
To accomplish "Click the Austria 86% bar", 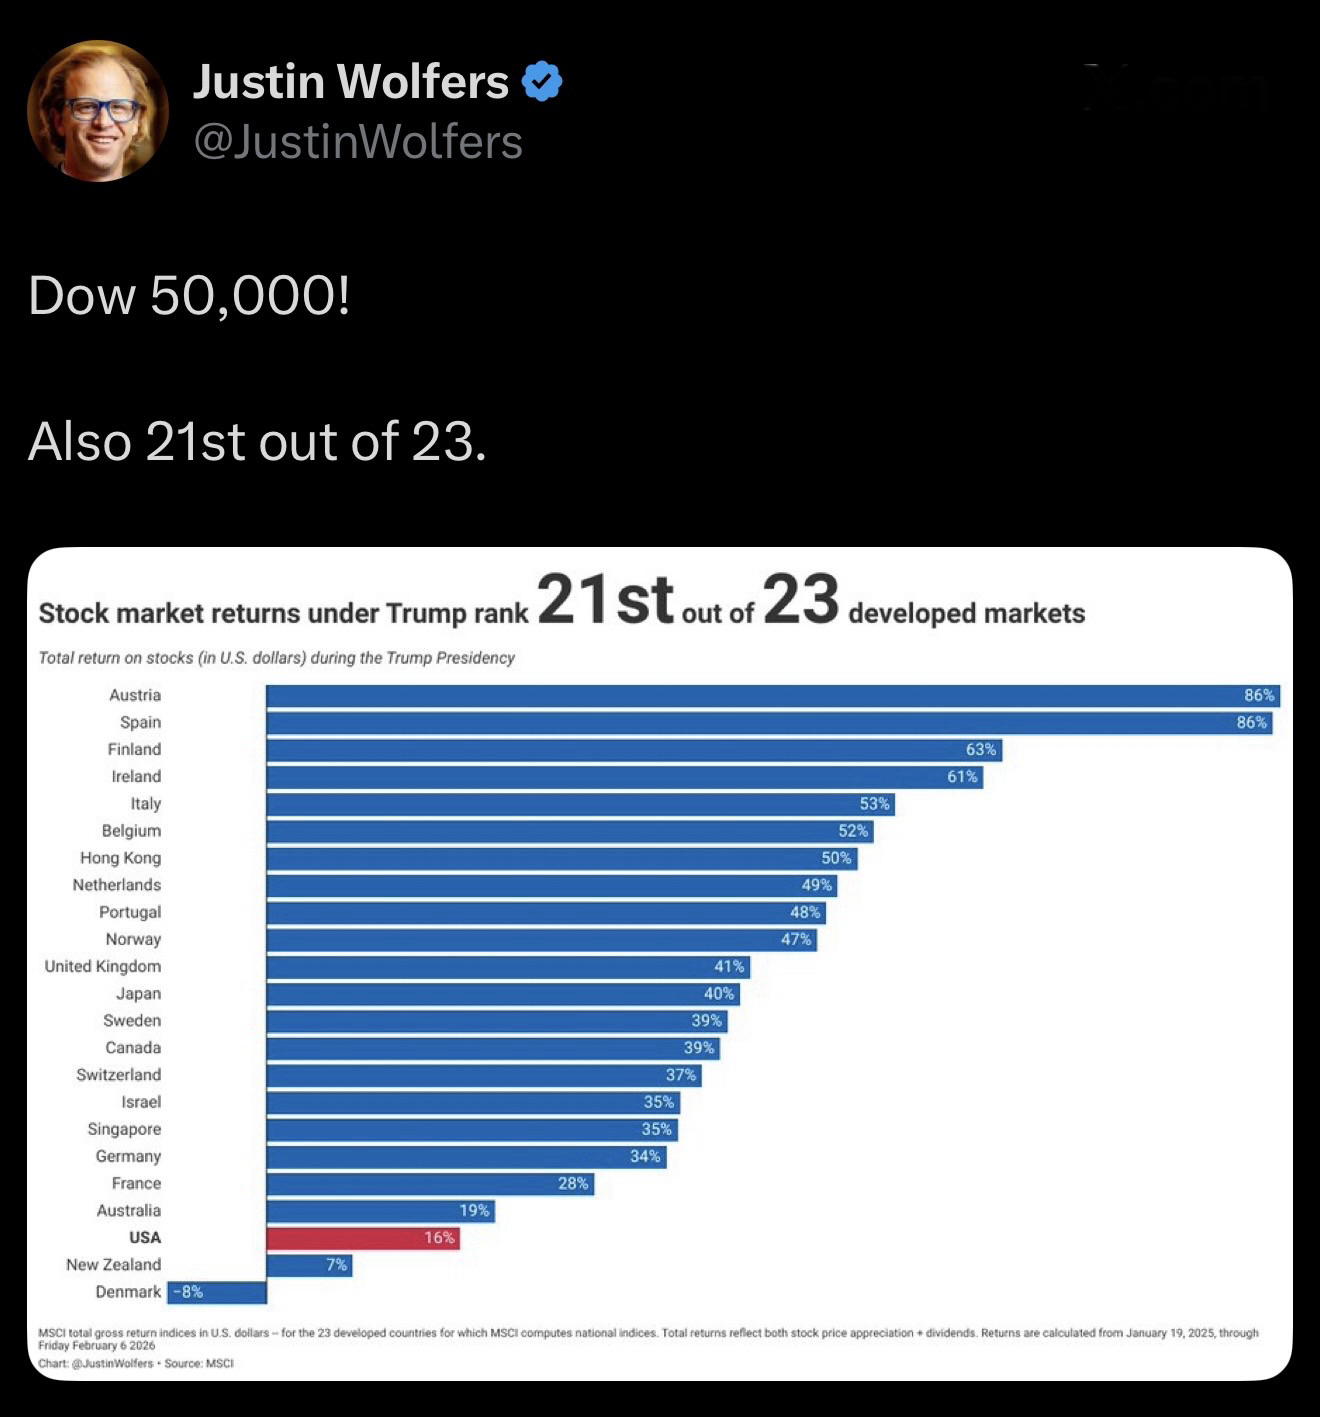I will (772, 696).
